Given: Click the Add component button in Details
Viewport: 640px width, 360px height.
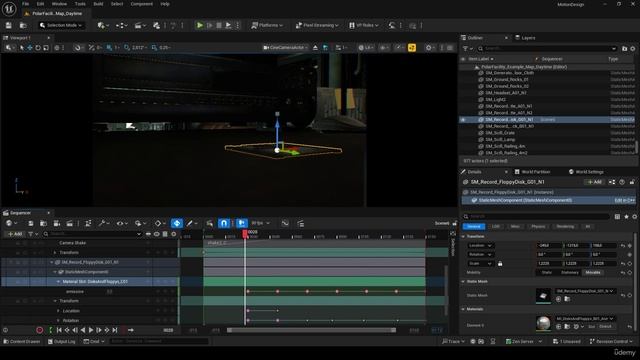Looking at the screenshot, I should pos(594,182).
